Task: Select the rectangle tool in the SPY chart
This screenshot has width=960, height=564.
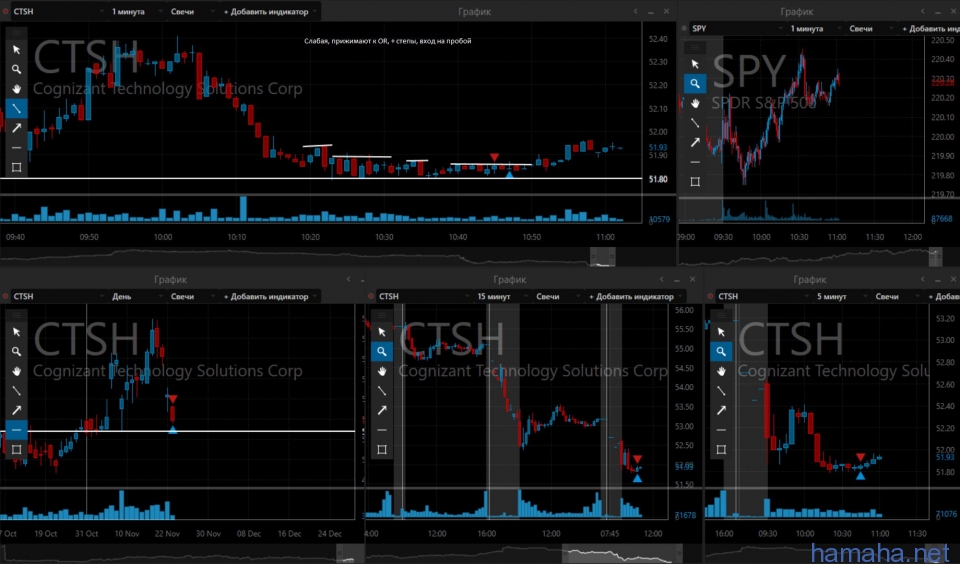Action: coord(695,181)
